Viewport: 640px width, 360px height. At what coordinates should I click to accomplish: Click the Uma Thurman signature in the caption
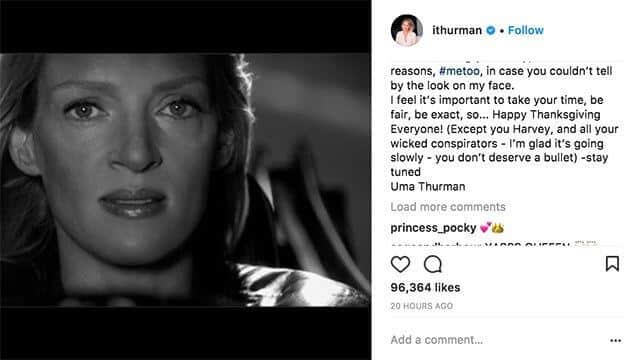tap(428, 187)
